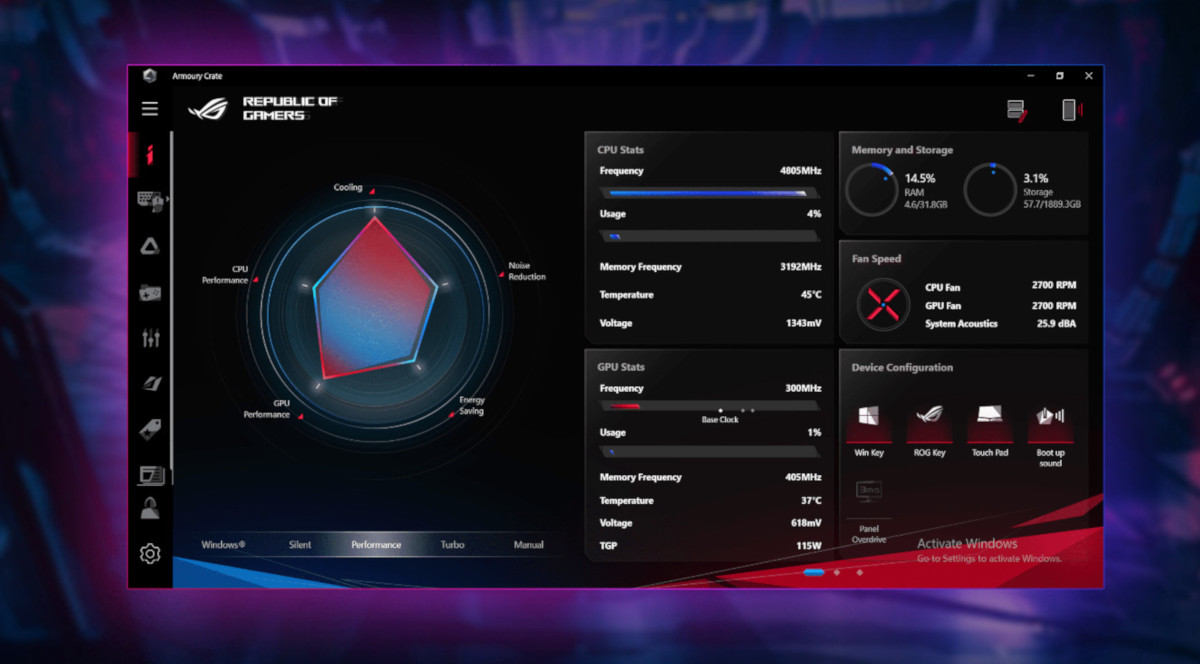Screen dimensions: 1200x664
Task: Open the phone link icon at top right
Action: [1071, 110]
